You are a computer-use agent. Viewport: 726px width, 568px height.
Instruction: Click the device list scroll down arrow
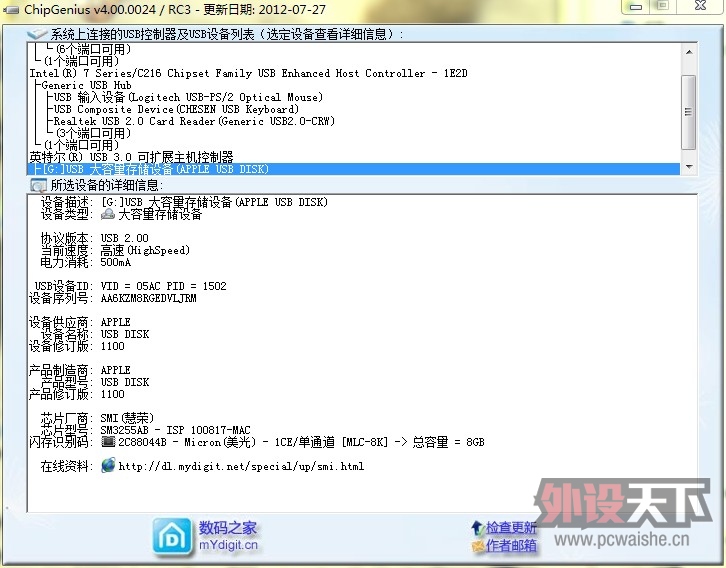tap(689, 166)
